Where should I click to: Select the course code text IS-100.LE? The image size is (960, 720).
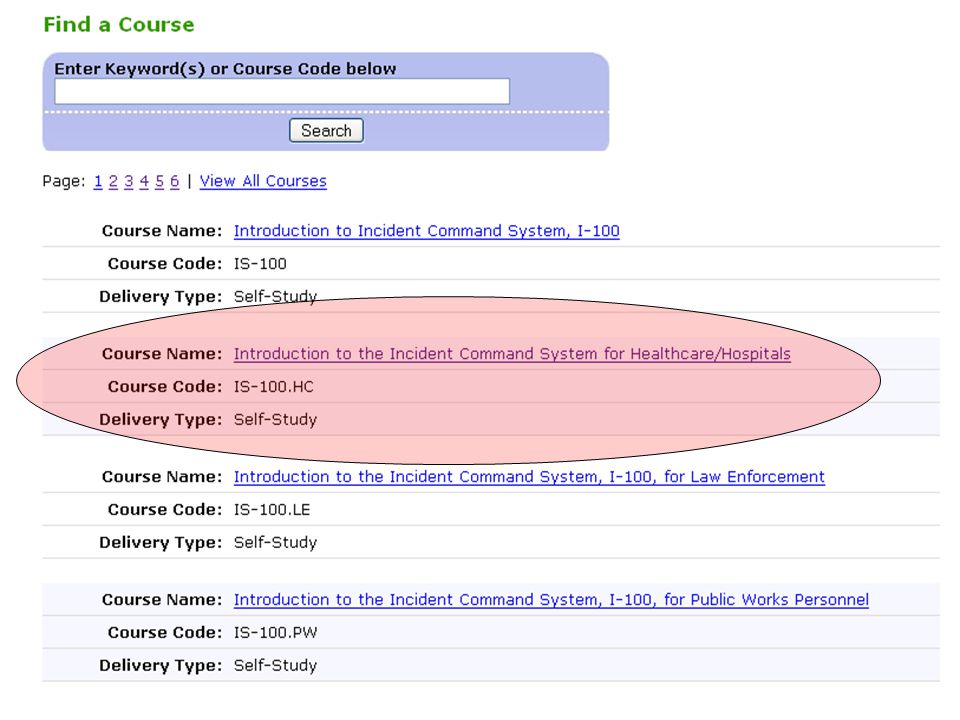[272, 510]
